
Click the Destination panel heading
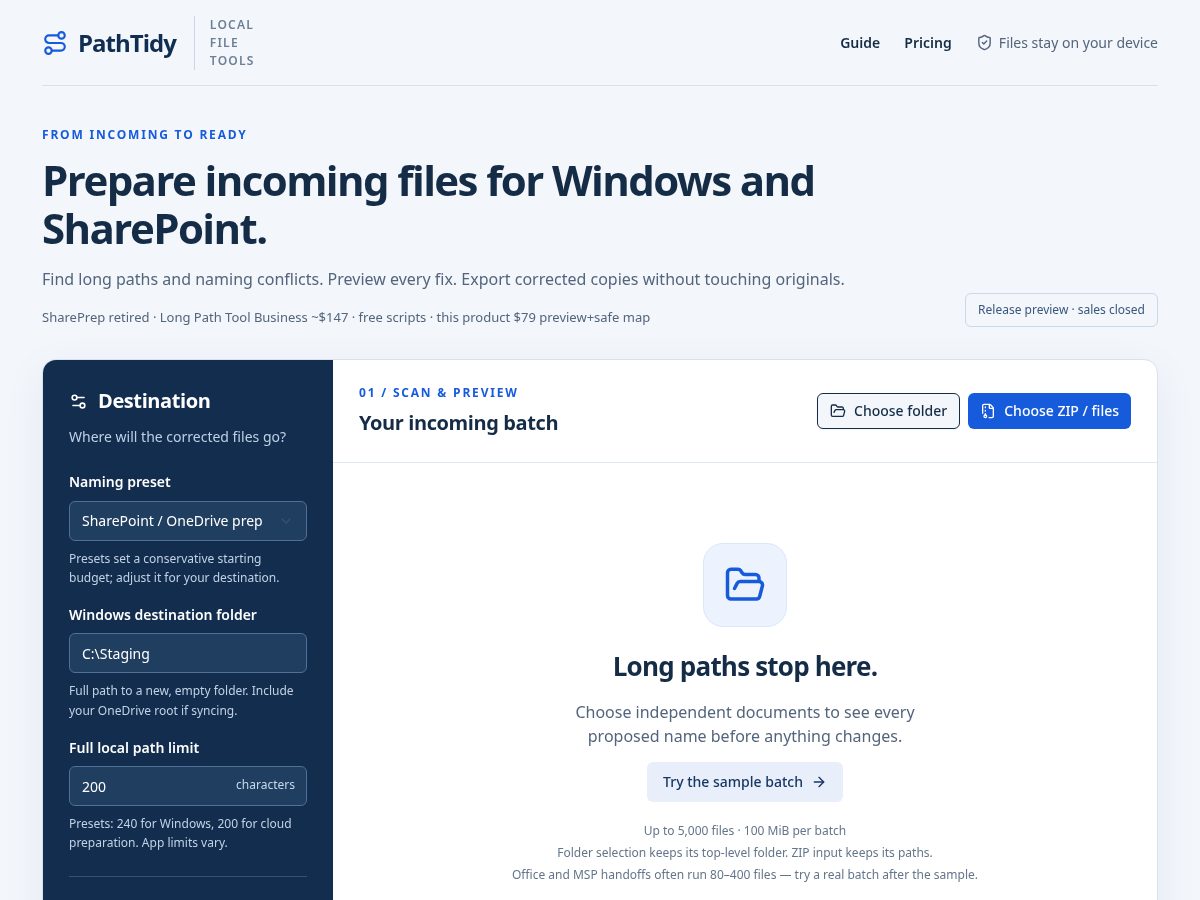(154, 401)
